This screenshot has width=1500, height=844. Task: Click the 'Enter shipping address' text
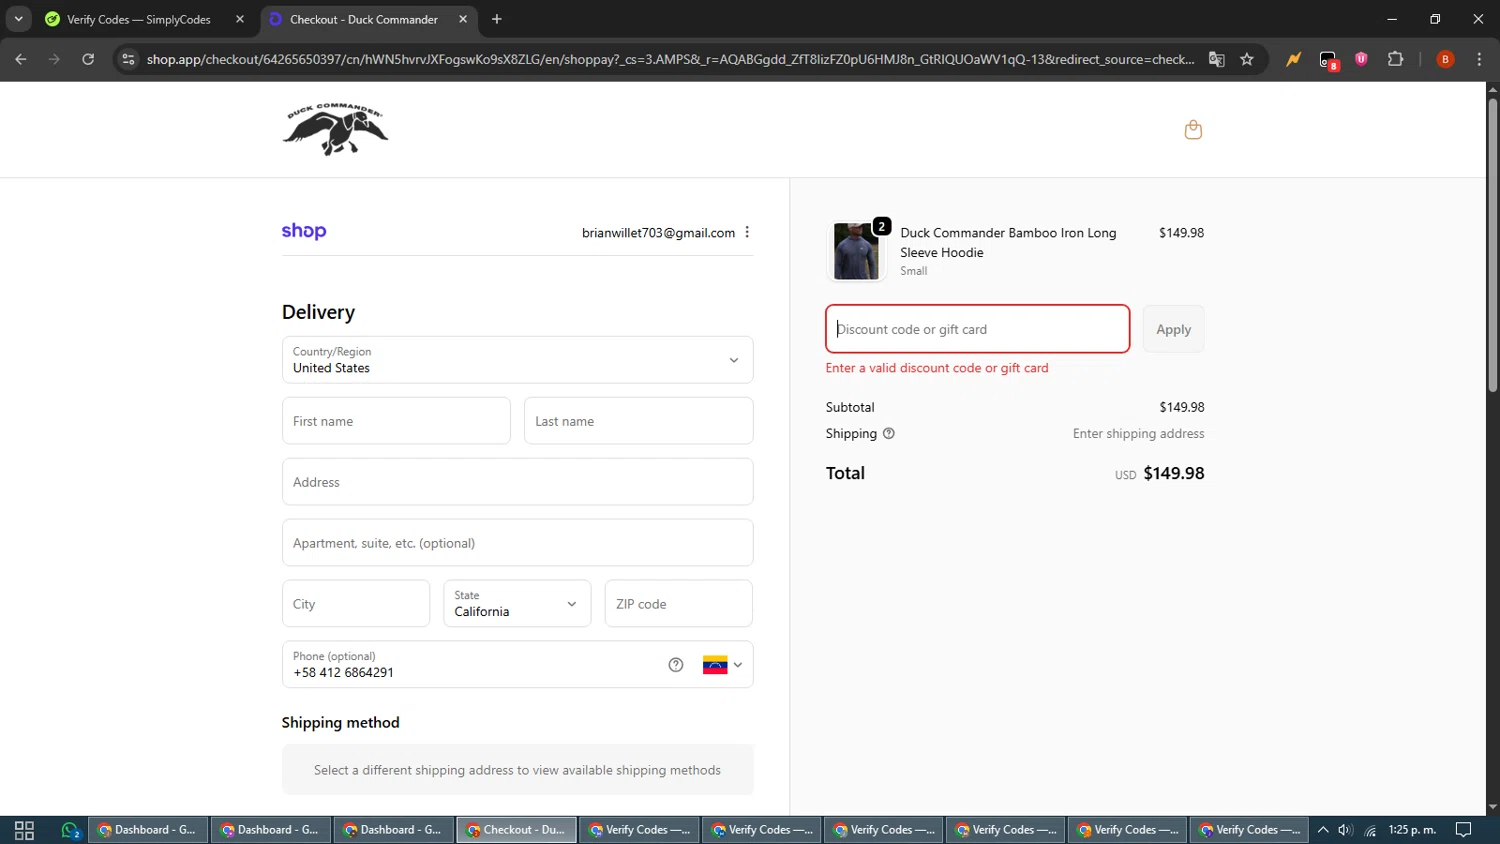tap(1138, 433)
